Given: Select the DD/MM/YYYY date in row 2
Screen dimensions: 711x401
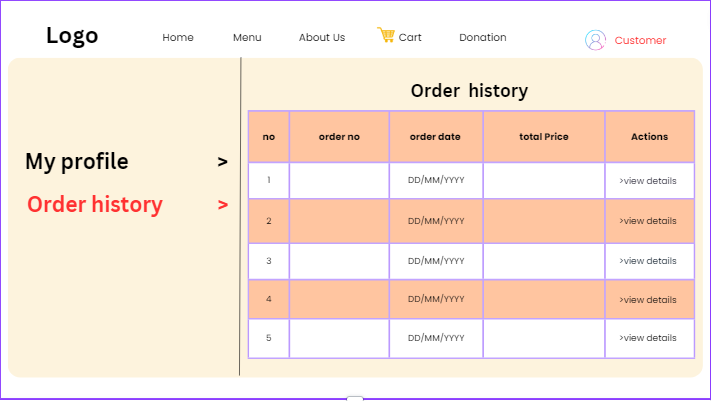Looking at the screenshot, I should (x=436, y=221).
